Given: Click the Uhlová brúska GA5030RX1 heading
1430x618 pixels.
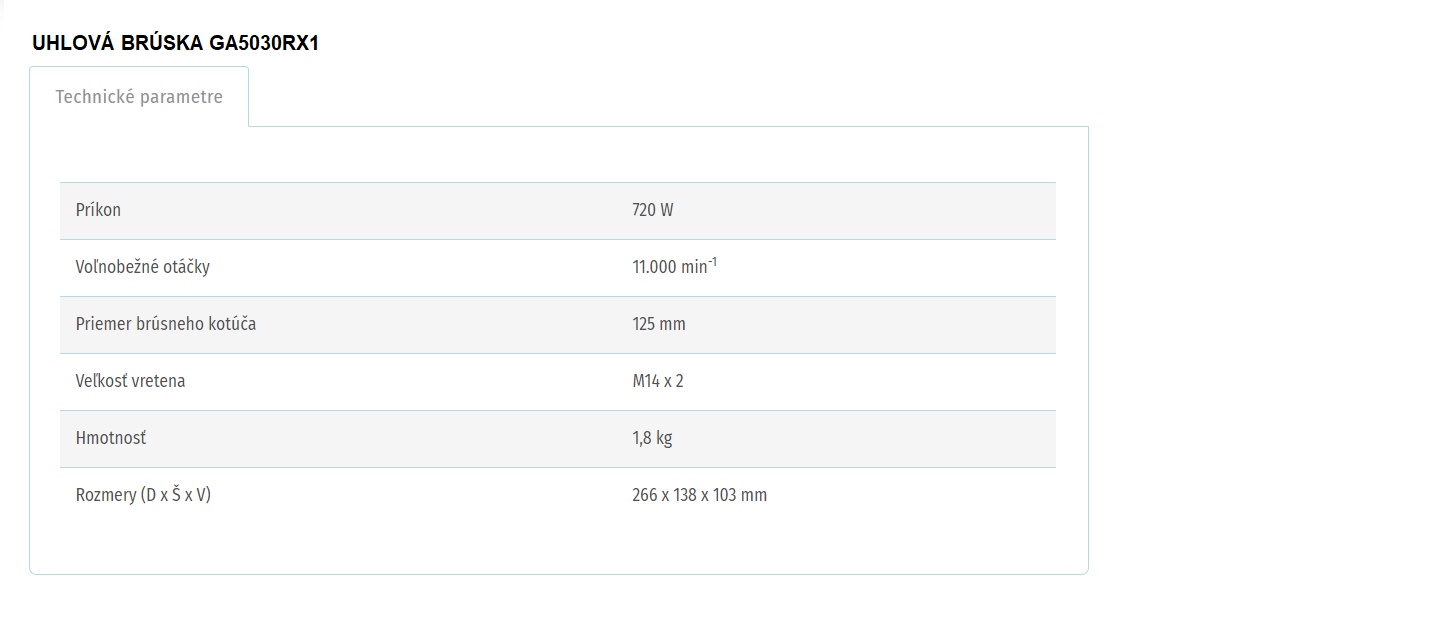Looking at the screenshot, I should (176, 43).
